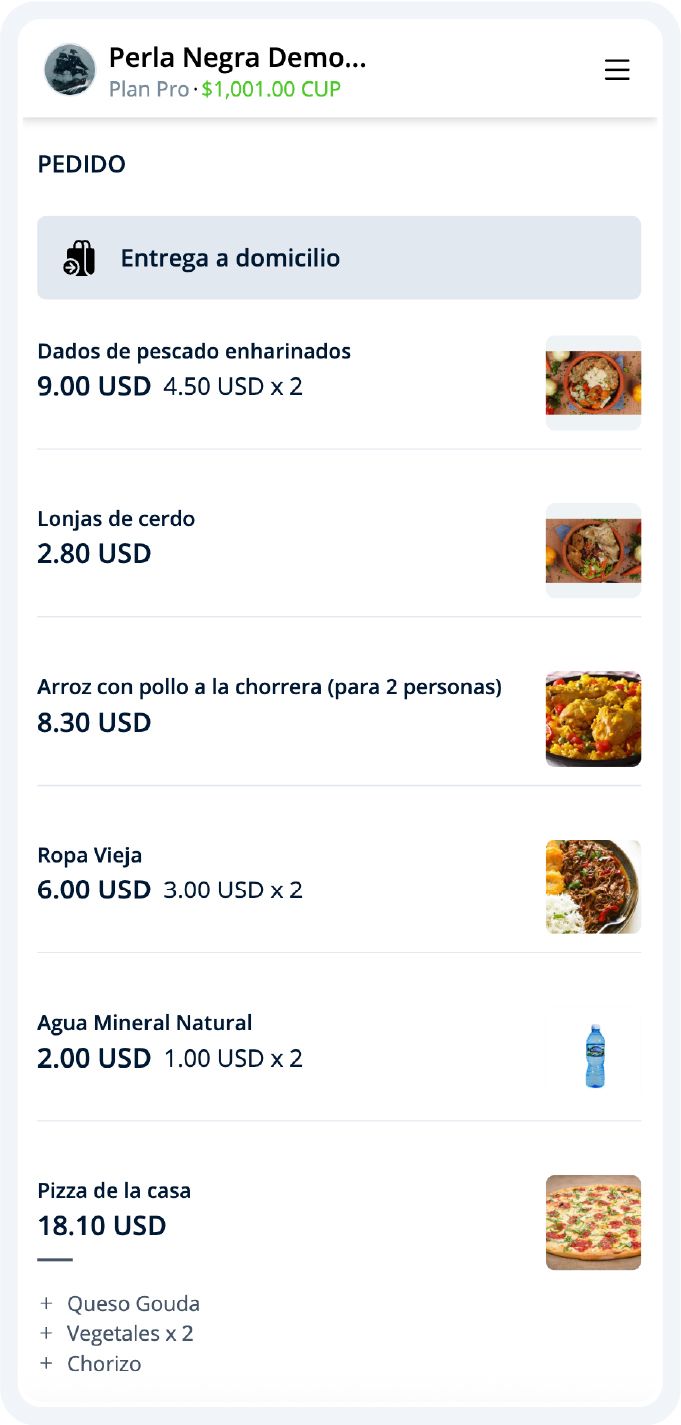This screenshot has width=681, height=1425.
Task: Click the Queso Gouda add-on label
Action: (132, 1303)
